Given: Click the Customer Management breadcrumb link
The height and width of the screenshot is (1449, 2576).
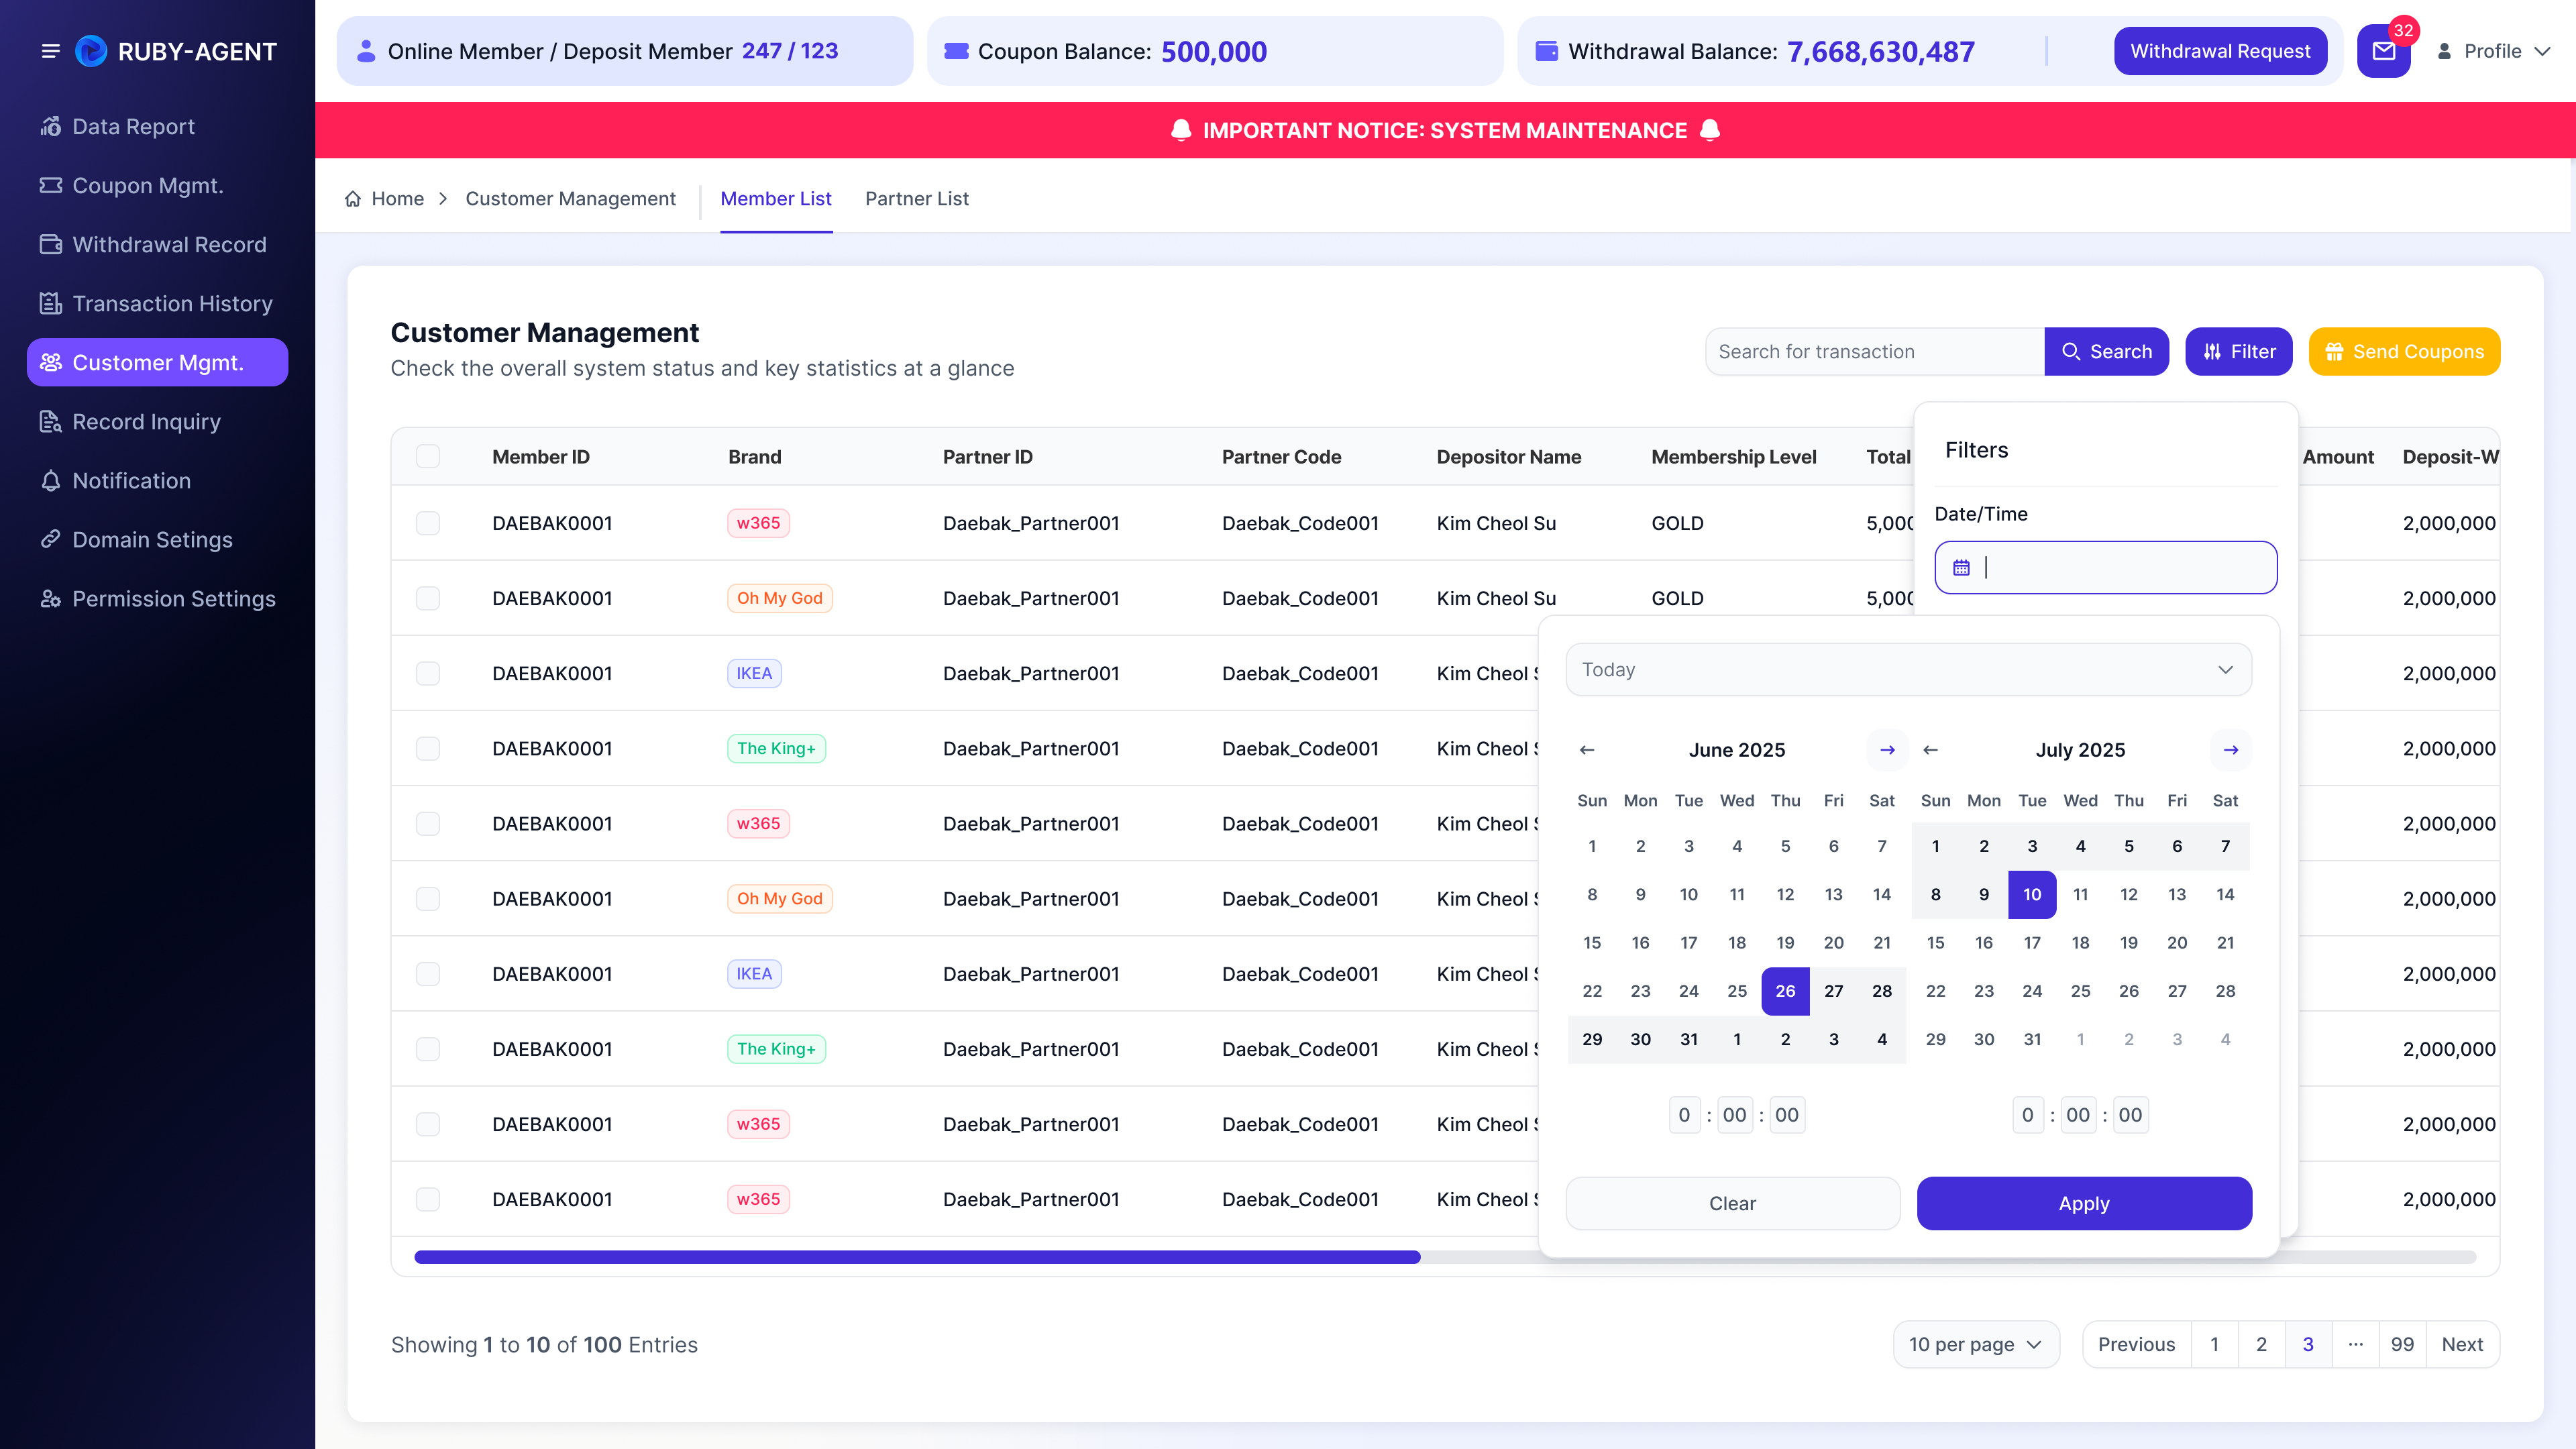Looking at the screenshot, I should [570, 199].
